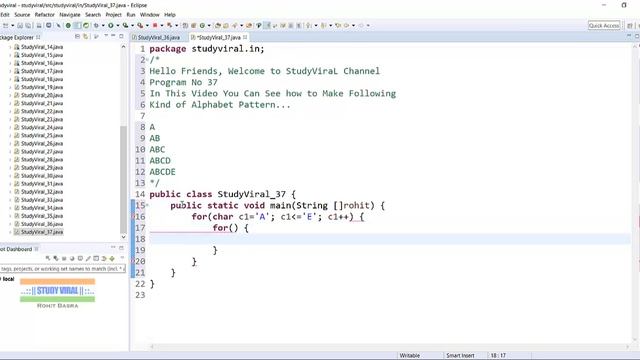Minimize the Boot Dashboard panel
640x360 pixels.
pyautogui.click(x=113, y=247)
